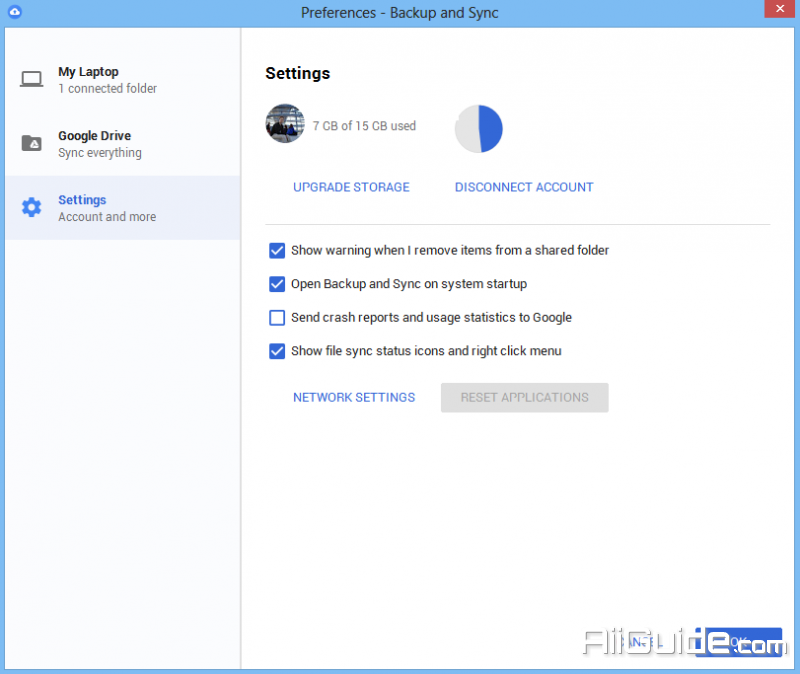Click the bold Settings heading
The width and height of the screenshot is (800, 674).
point(297,73)
